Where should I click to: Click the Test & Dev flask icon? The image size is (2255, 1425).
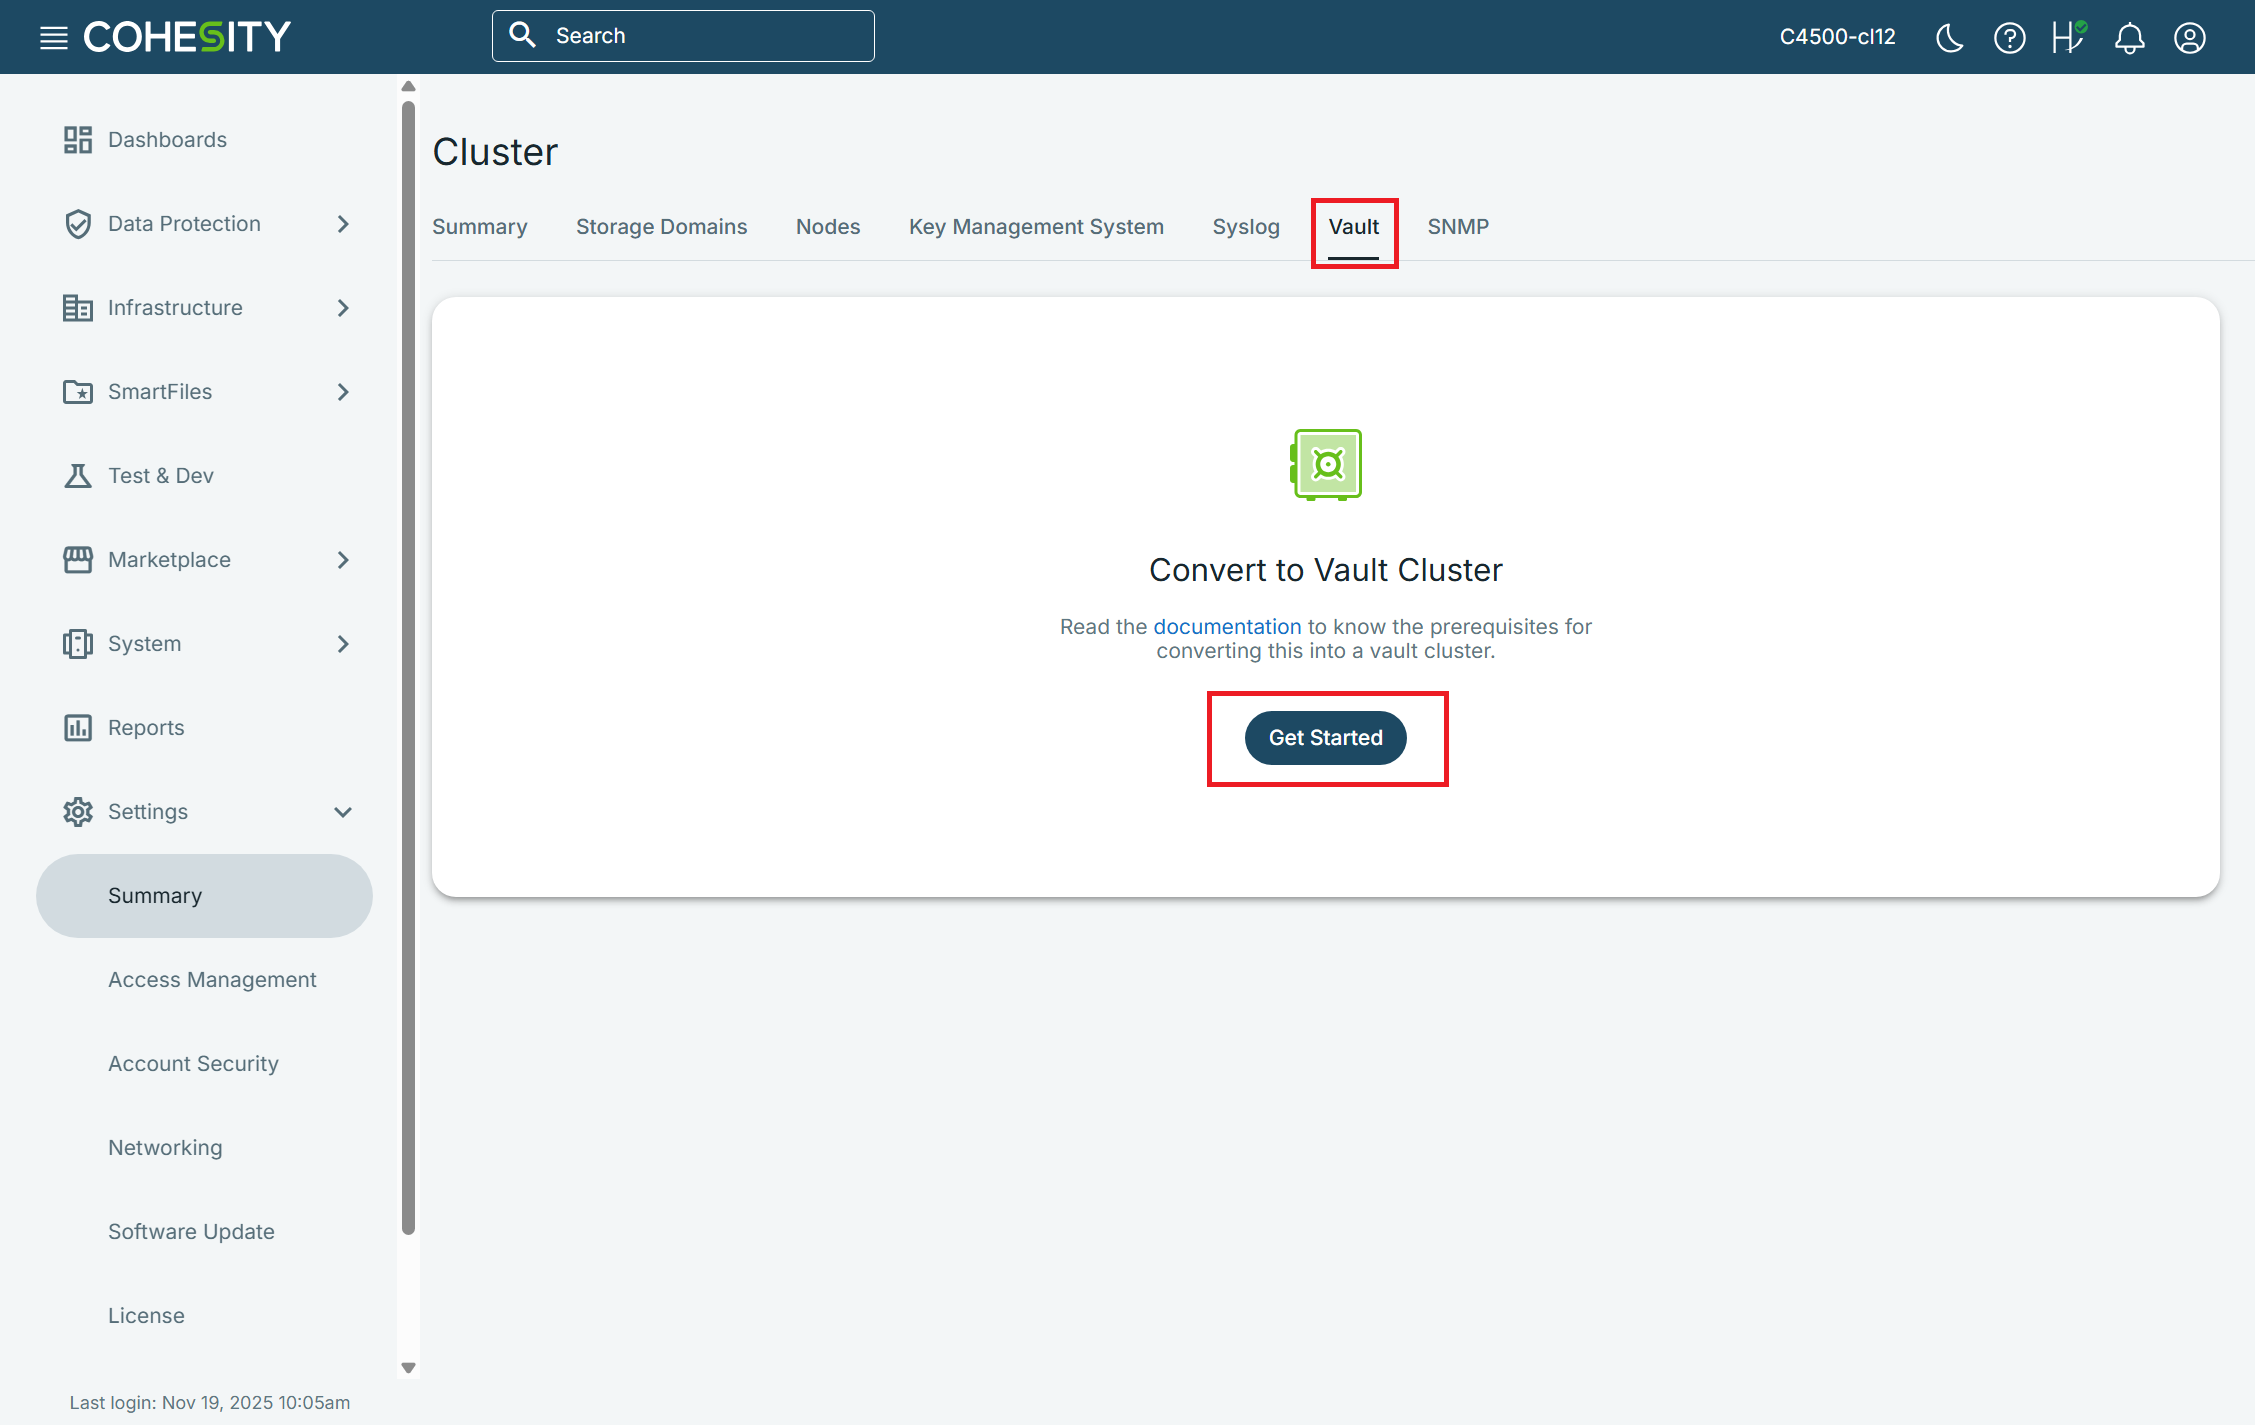[77, 476]
